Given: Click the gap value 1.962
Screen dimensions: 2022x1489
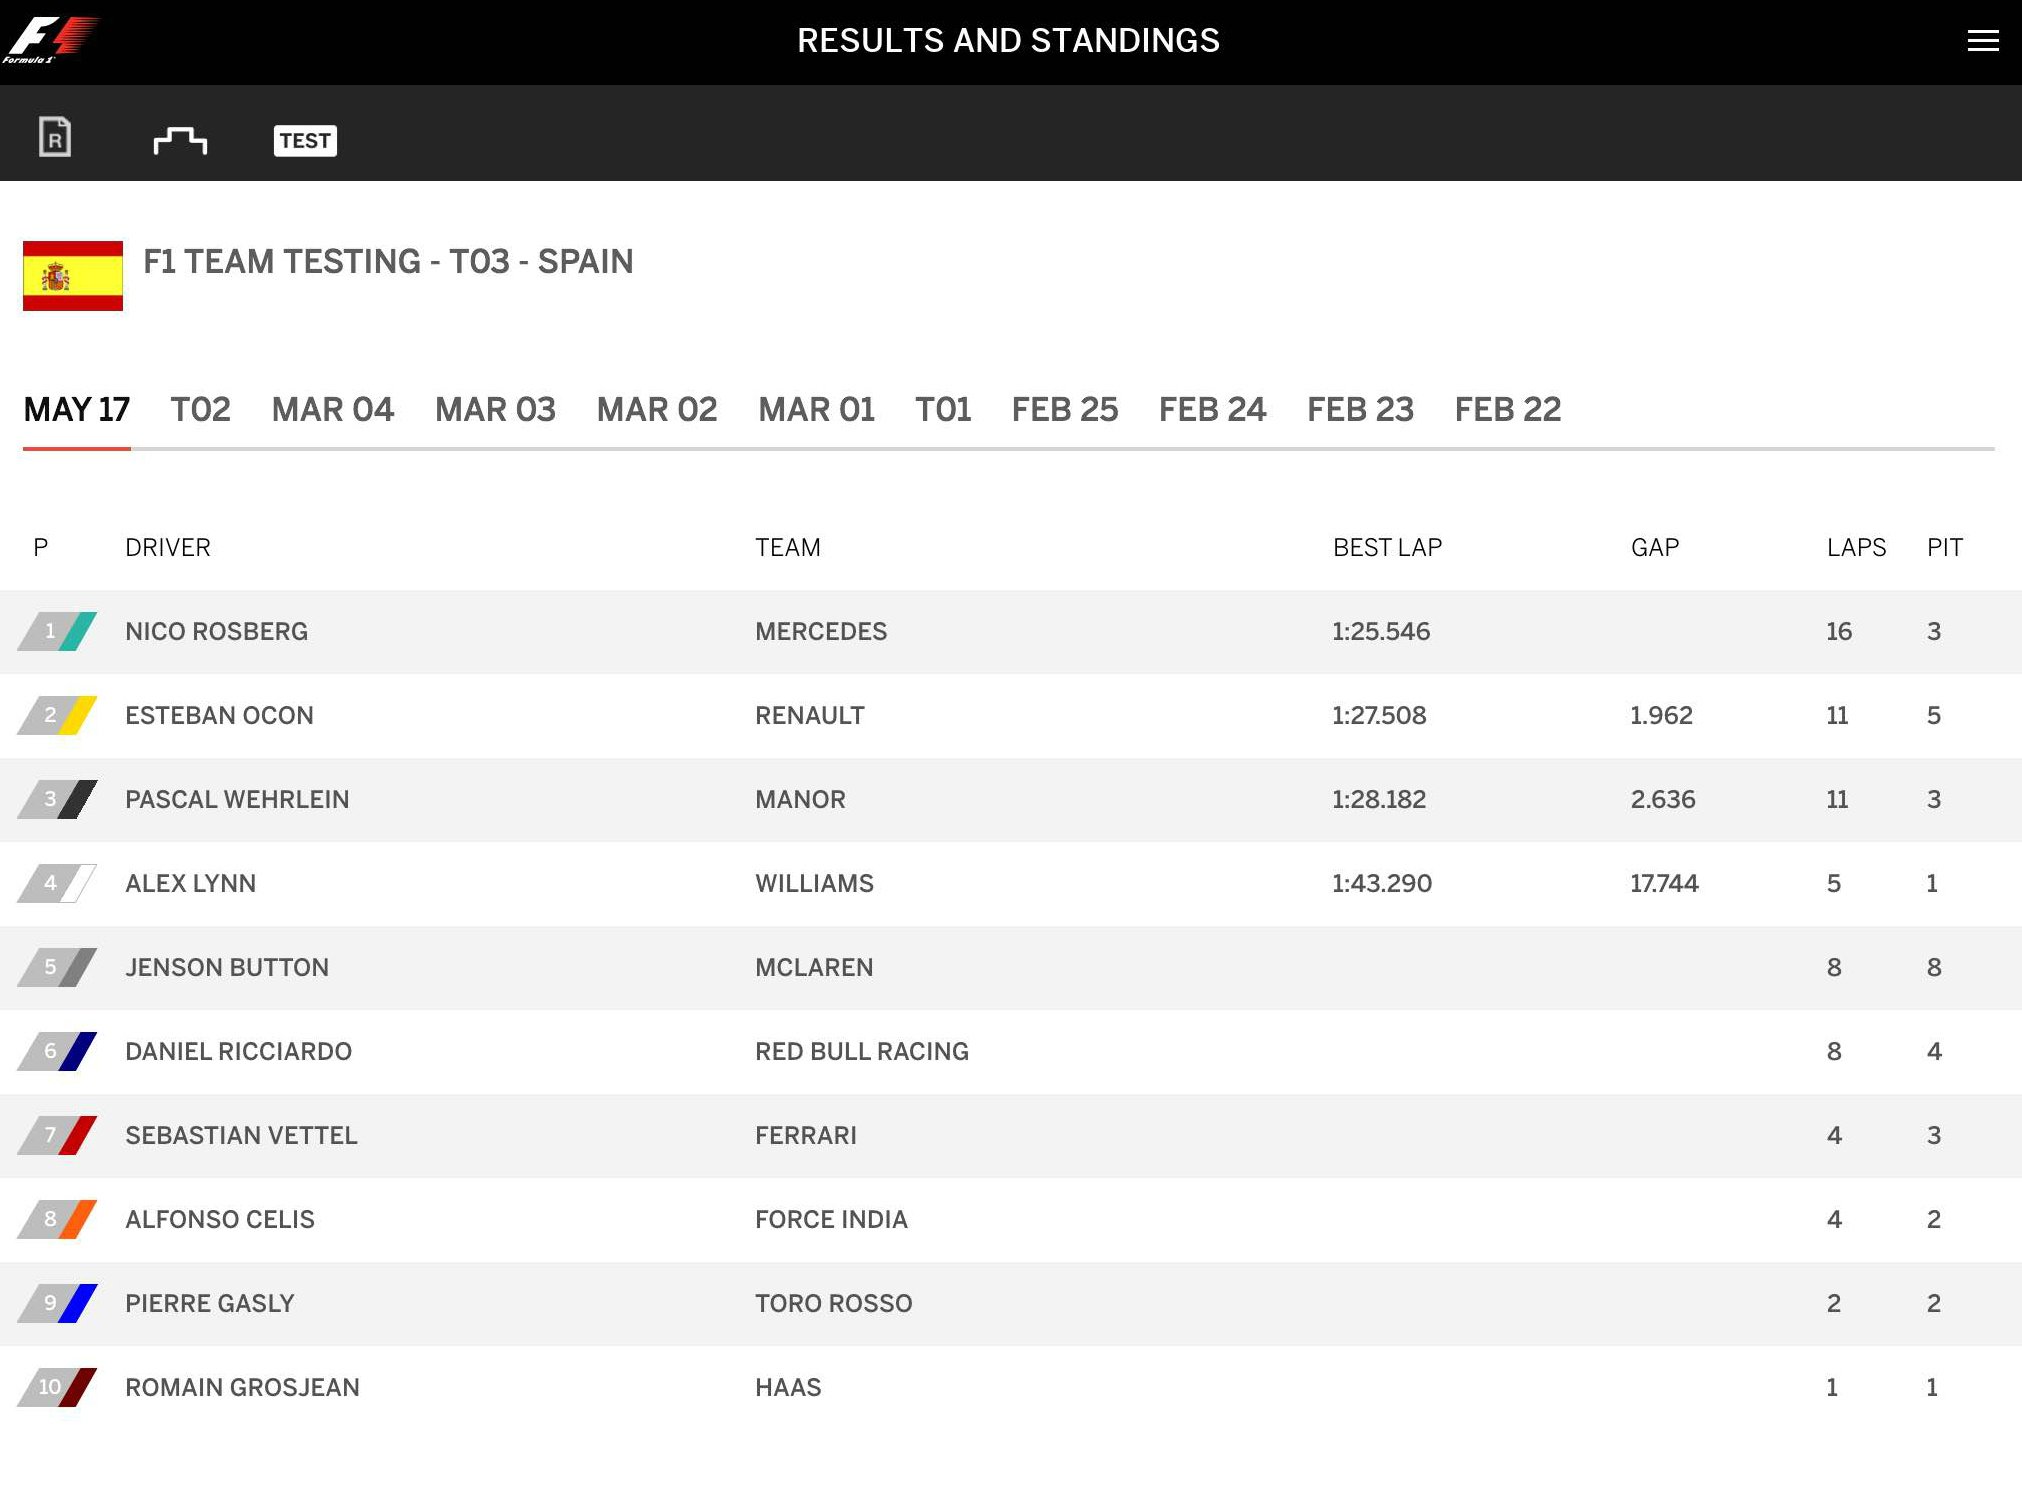Looking at the screenshot, I should tap(1661, 716).
